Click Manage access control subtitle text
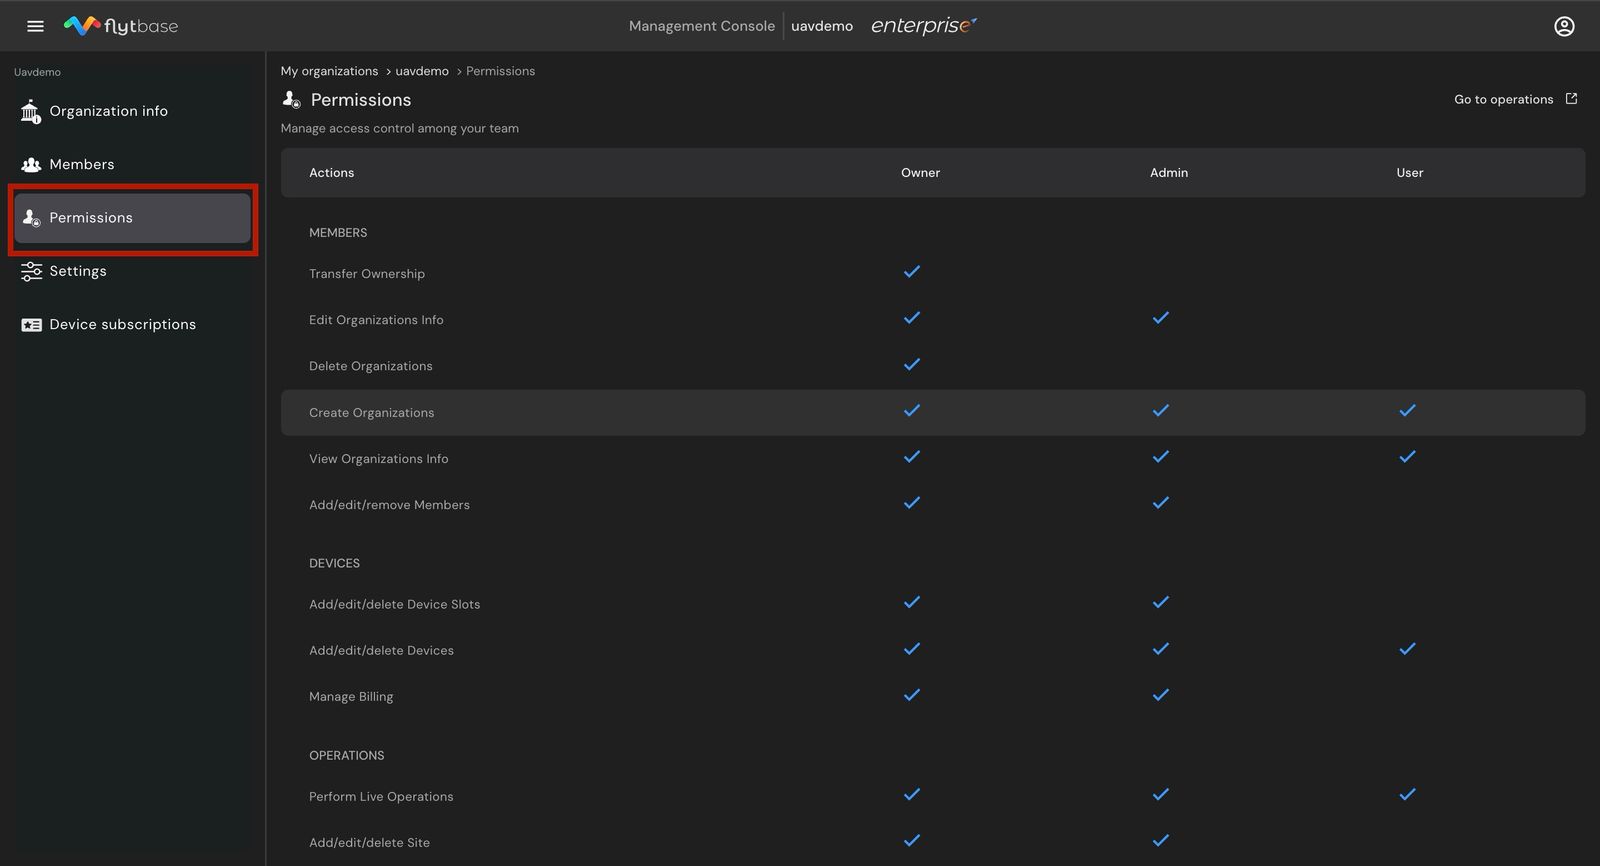The width and height of the screenshot is (1600, 866). click(x=400, y=128)
